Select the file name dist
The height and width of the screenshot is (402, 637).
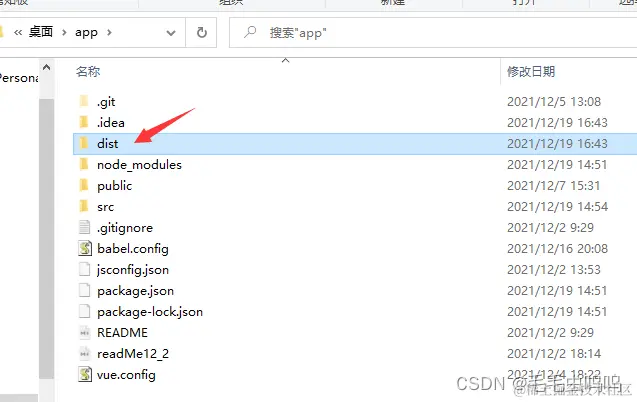click(x=108, y=143)
